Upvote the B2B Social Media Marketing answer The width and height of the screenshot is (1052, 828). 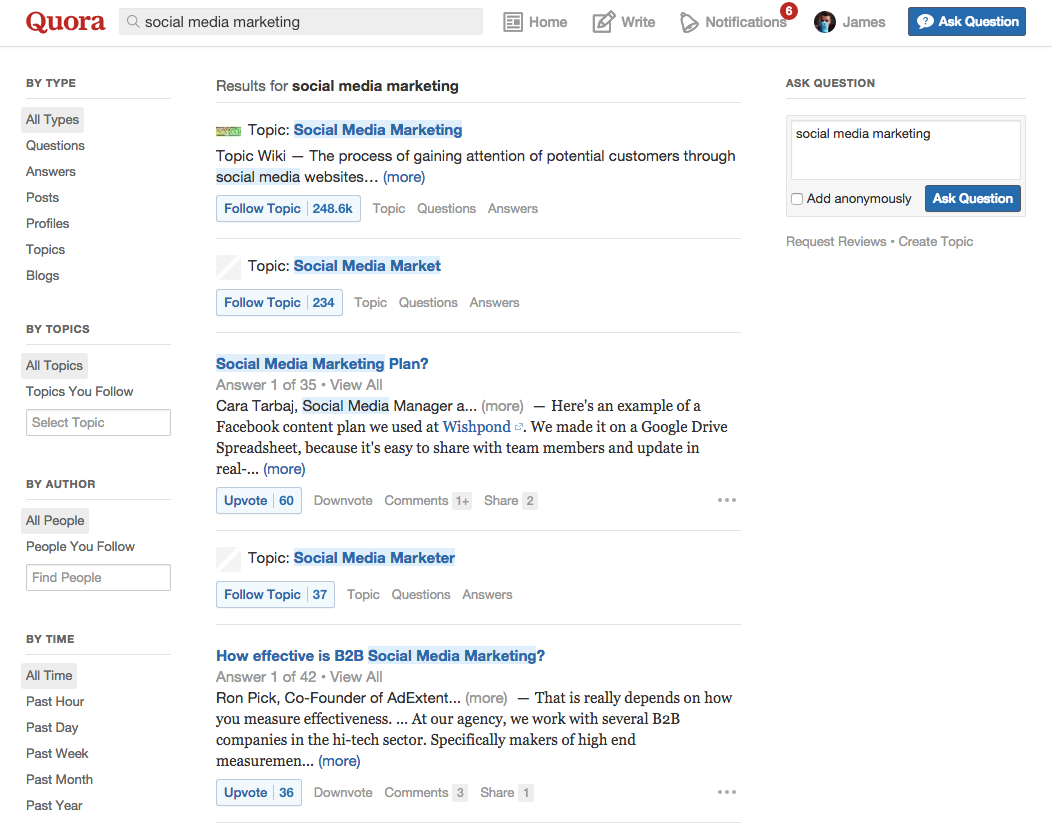(x=245, y=792)
